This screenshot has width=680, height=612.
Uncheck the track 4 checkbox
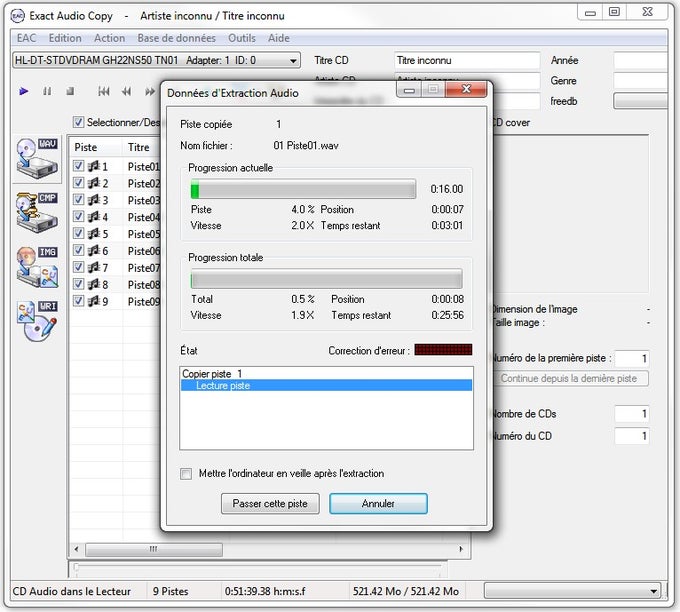[78, 217]
